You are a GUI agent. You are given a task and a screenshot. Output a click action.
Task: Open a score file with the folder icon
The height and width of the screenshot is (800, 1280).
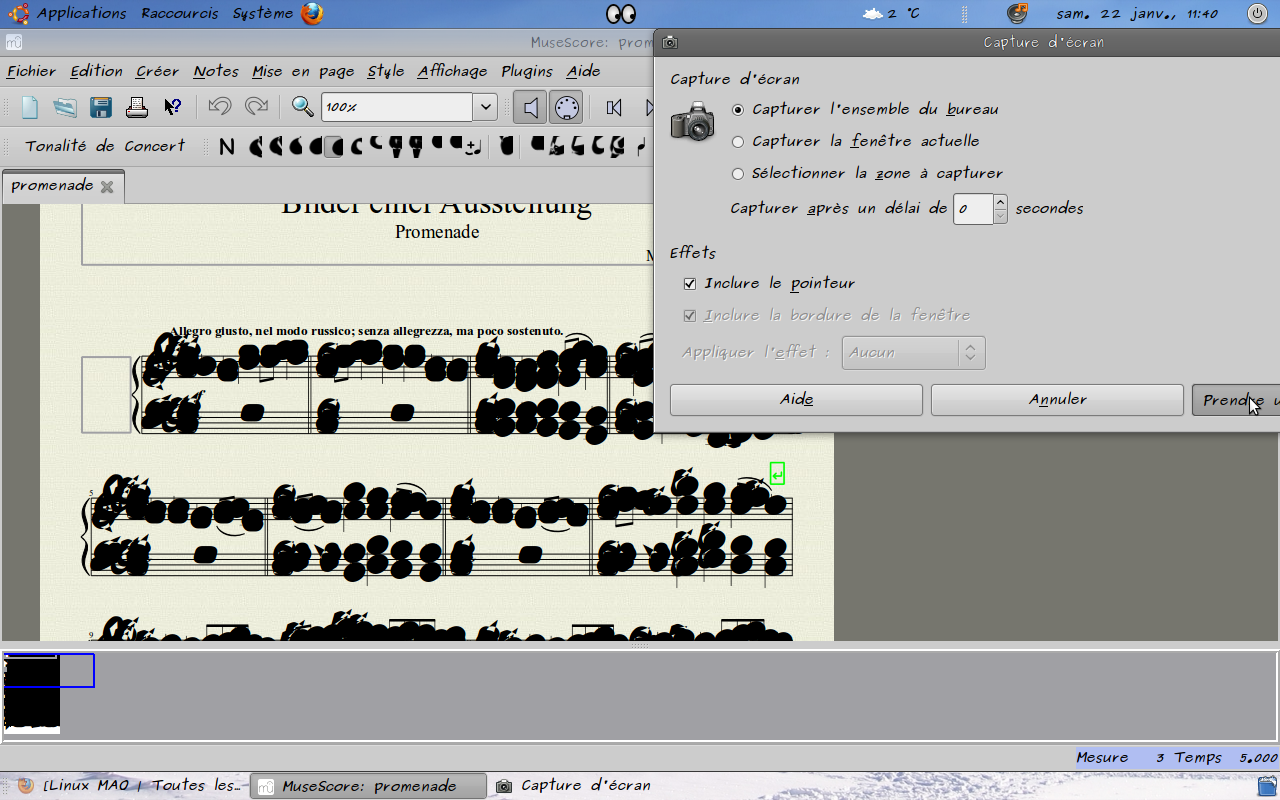point(65,106)
